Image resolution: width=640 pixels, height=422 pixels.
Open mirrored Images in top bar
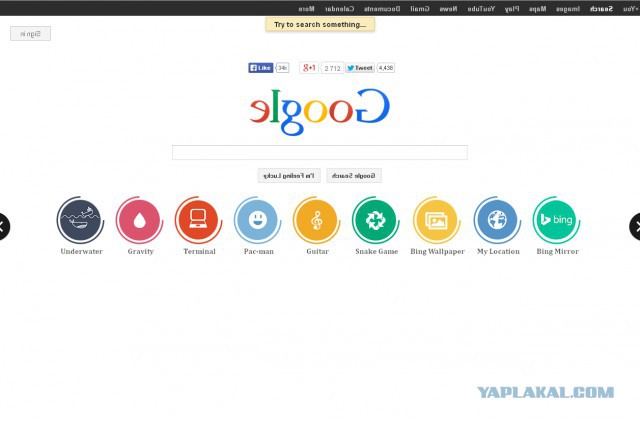(x=568, y=9)
